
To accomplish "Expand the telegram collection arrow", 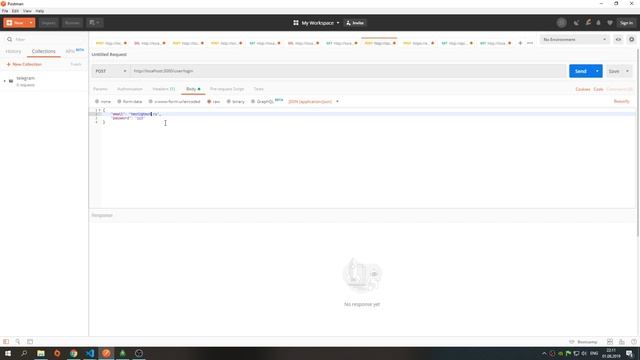I will (4, 81).
